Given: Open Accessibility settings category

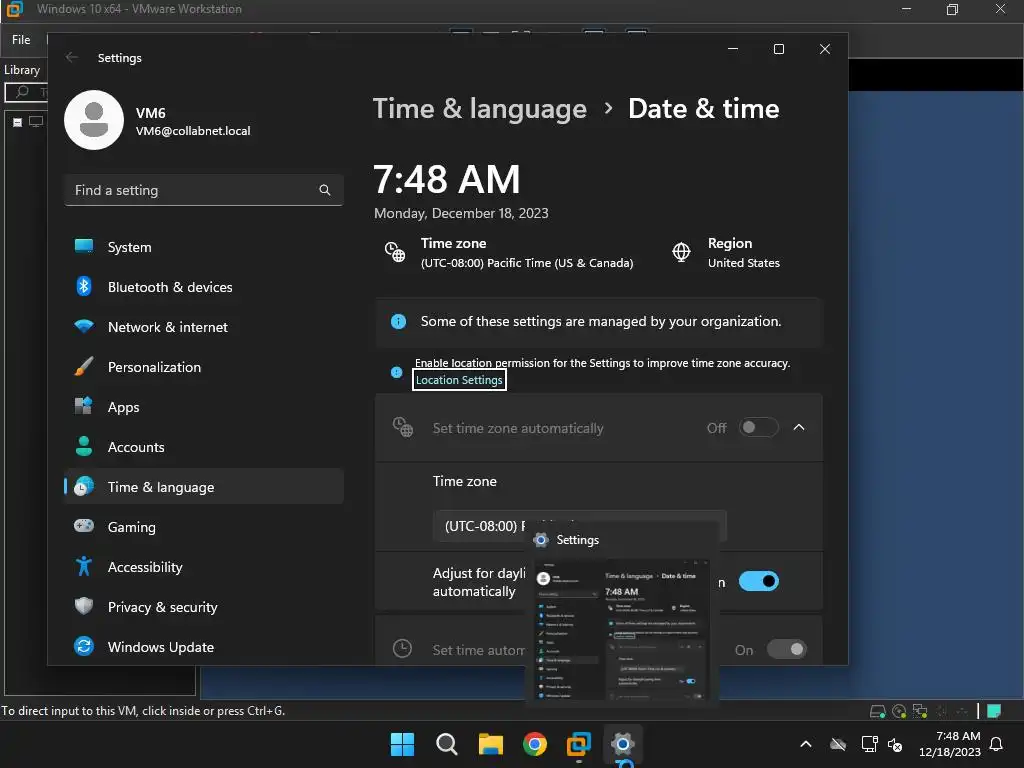Looking at the screenshot, I should click(204, 567).
